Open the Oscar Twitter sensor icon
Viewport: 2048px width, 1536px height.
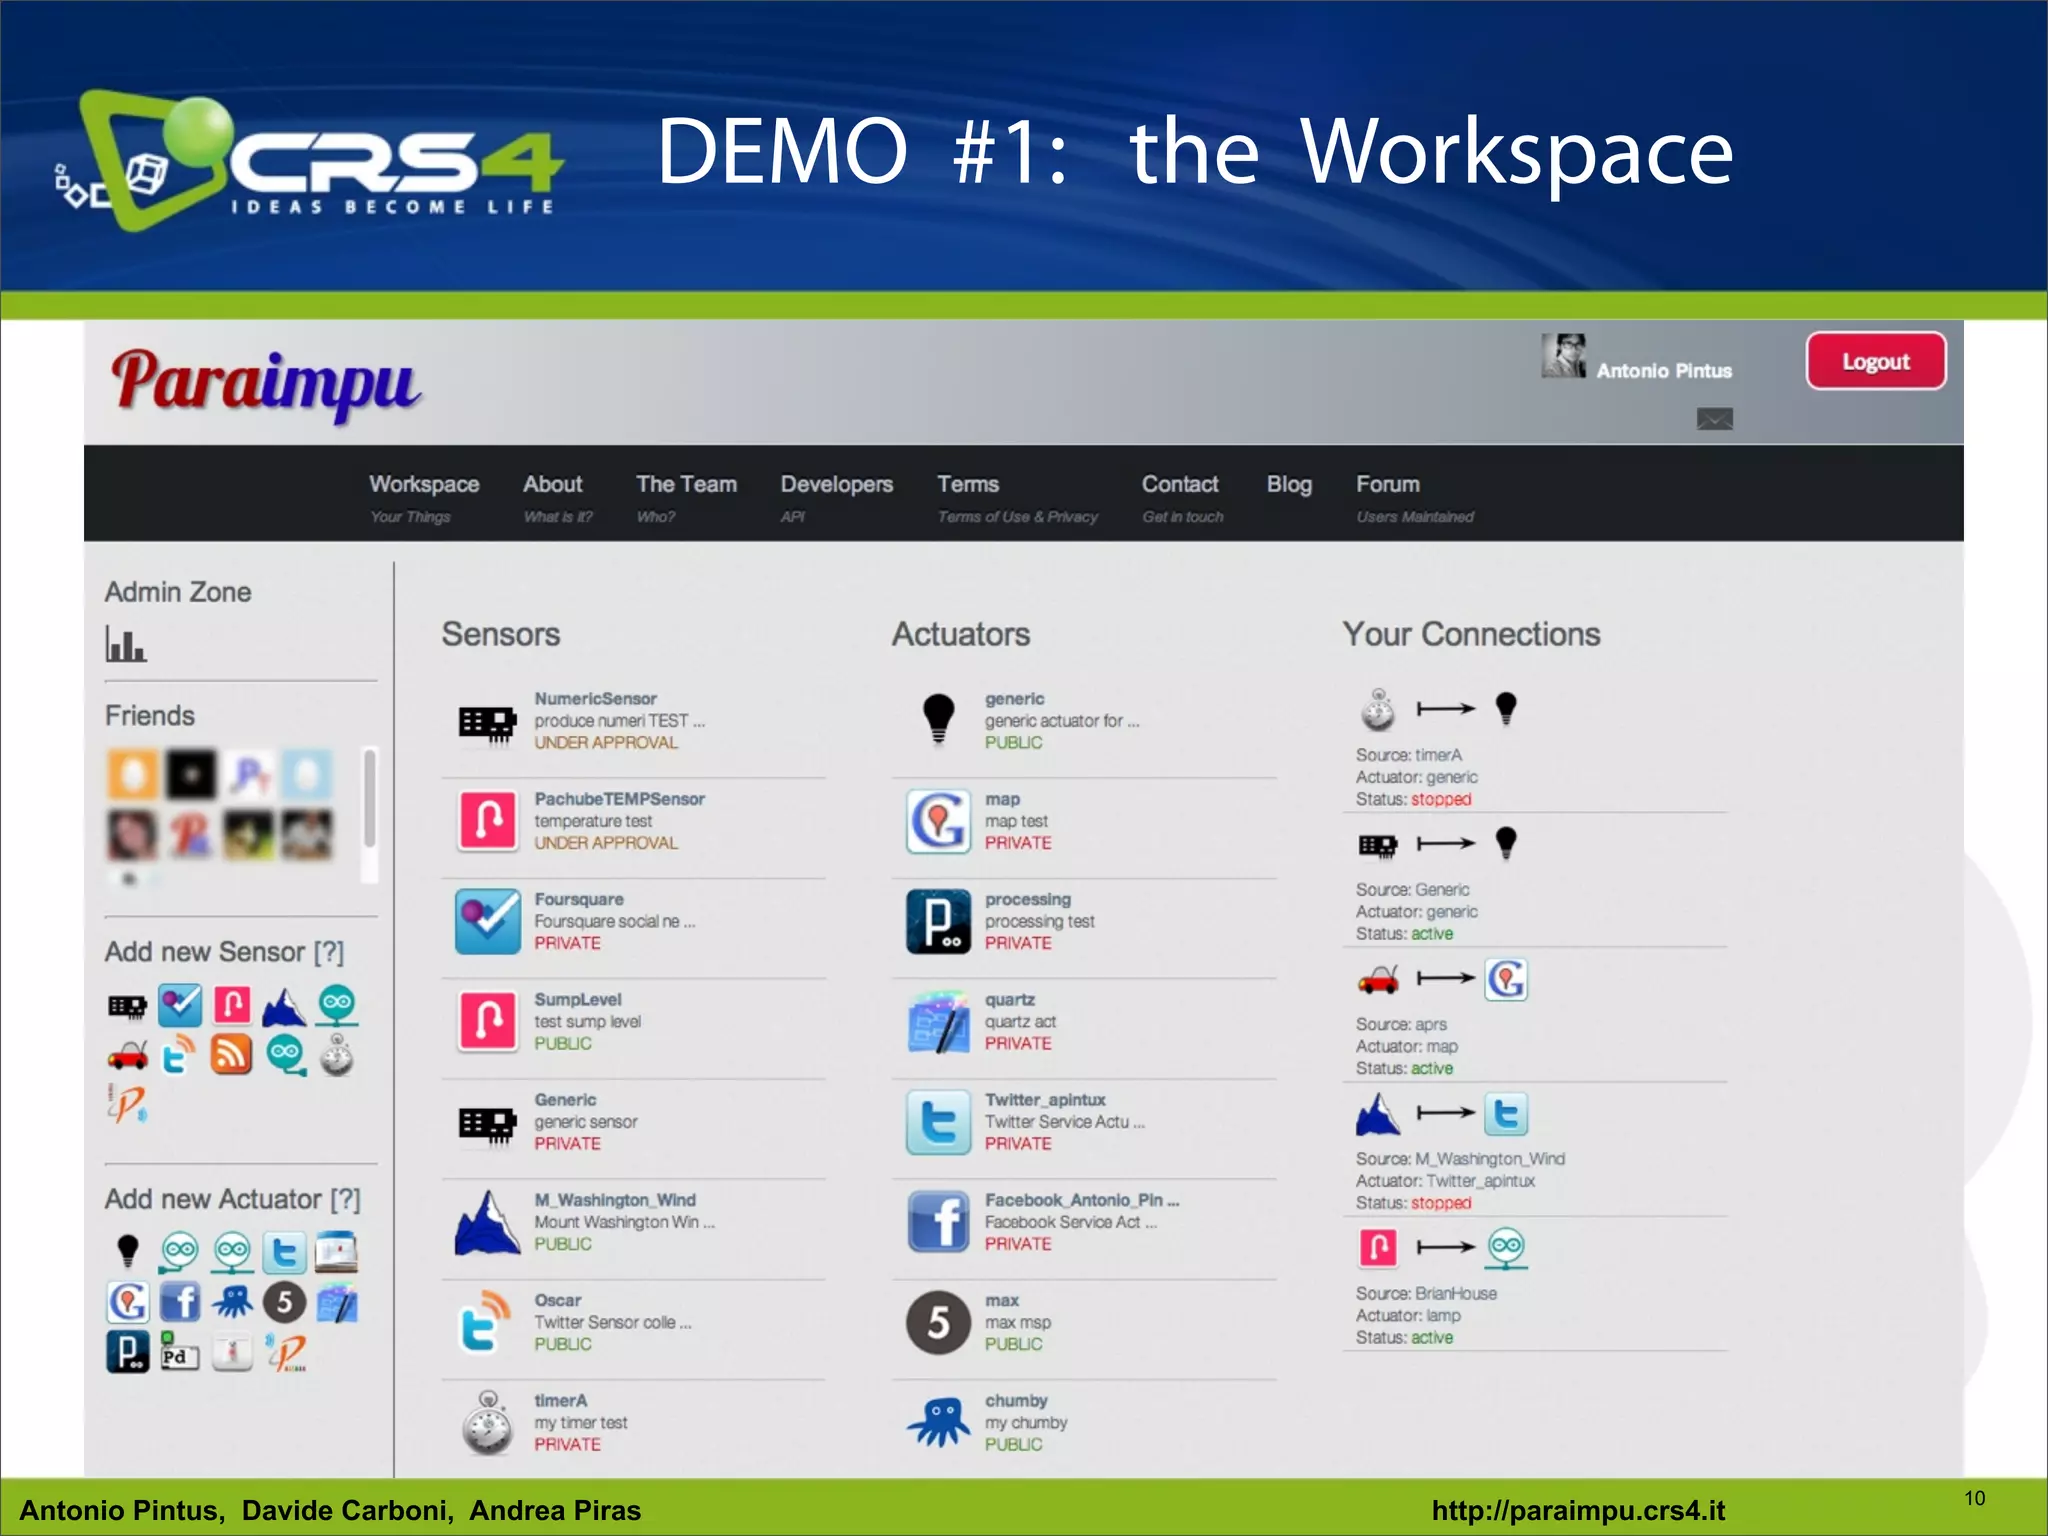(x=484, y=1321)
